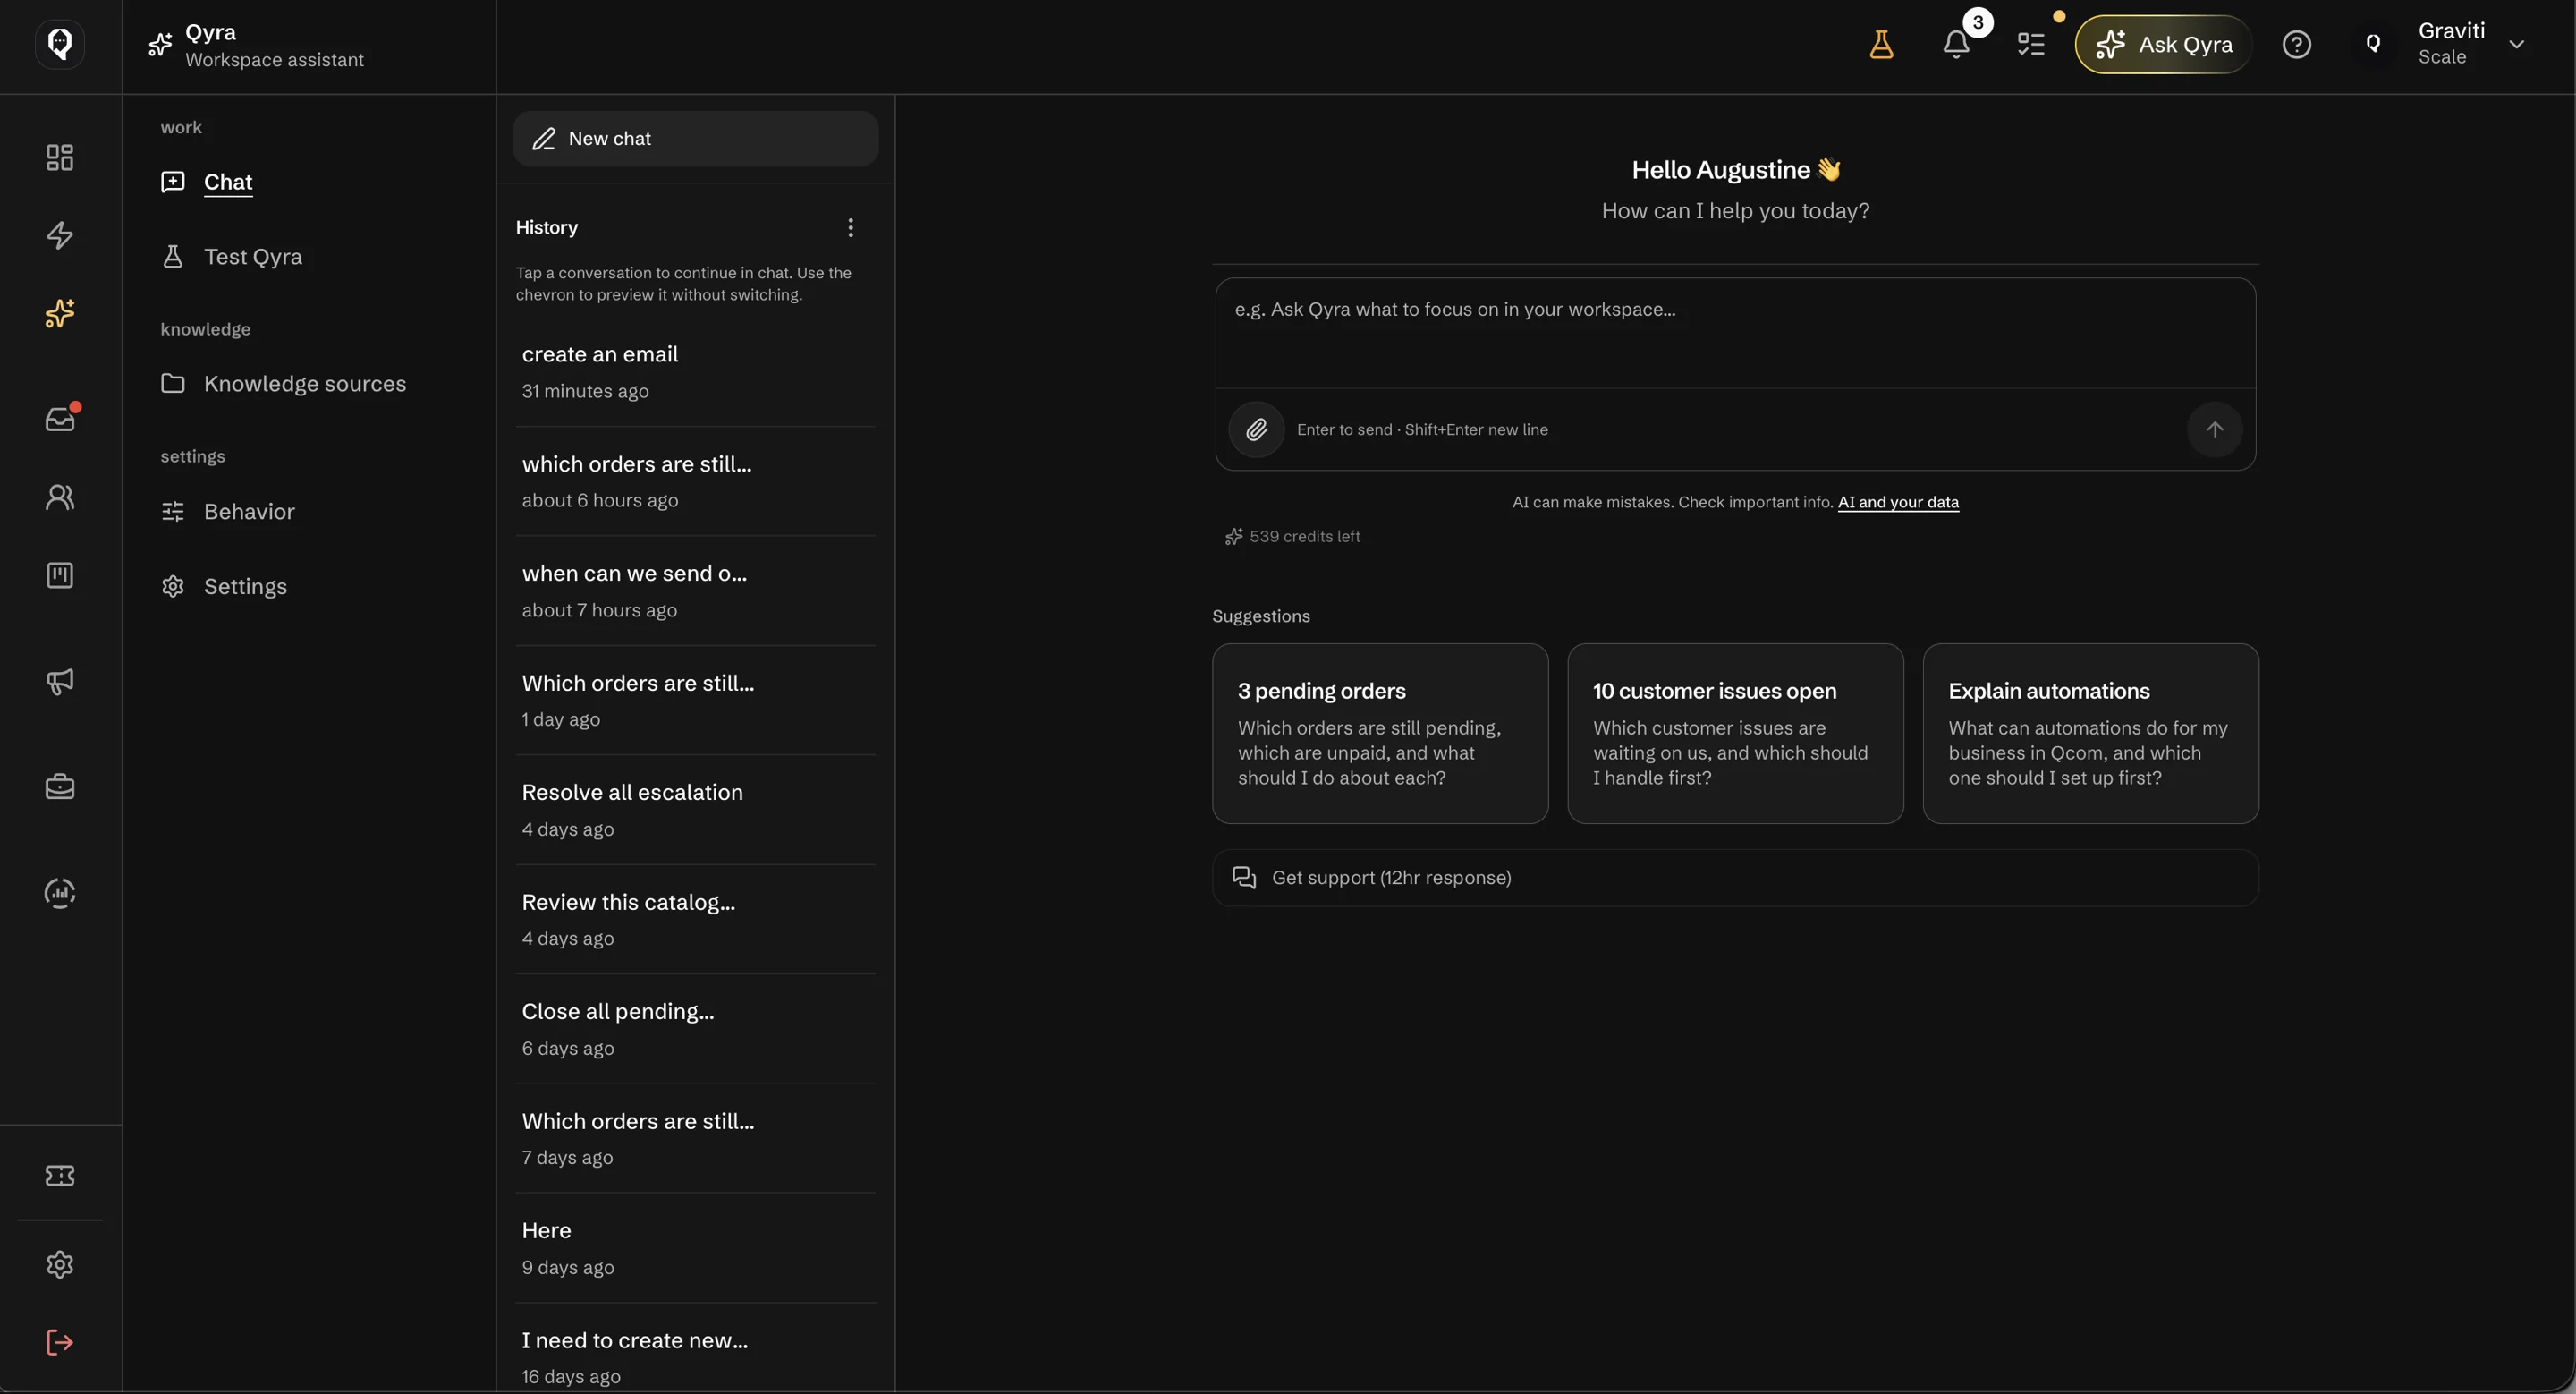Click the yellow lab flask icon in header

coord(1881,44)
